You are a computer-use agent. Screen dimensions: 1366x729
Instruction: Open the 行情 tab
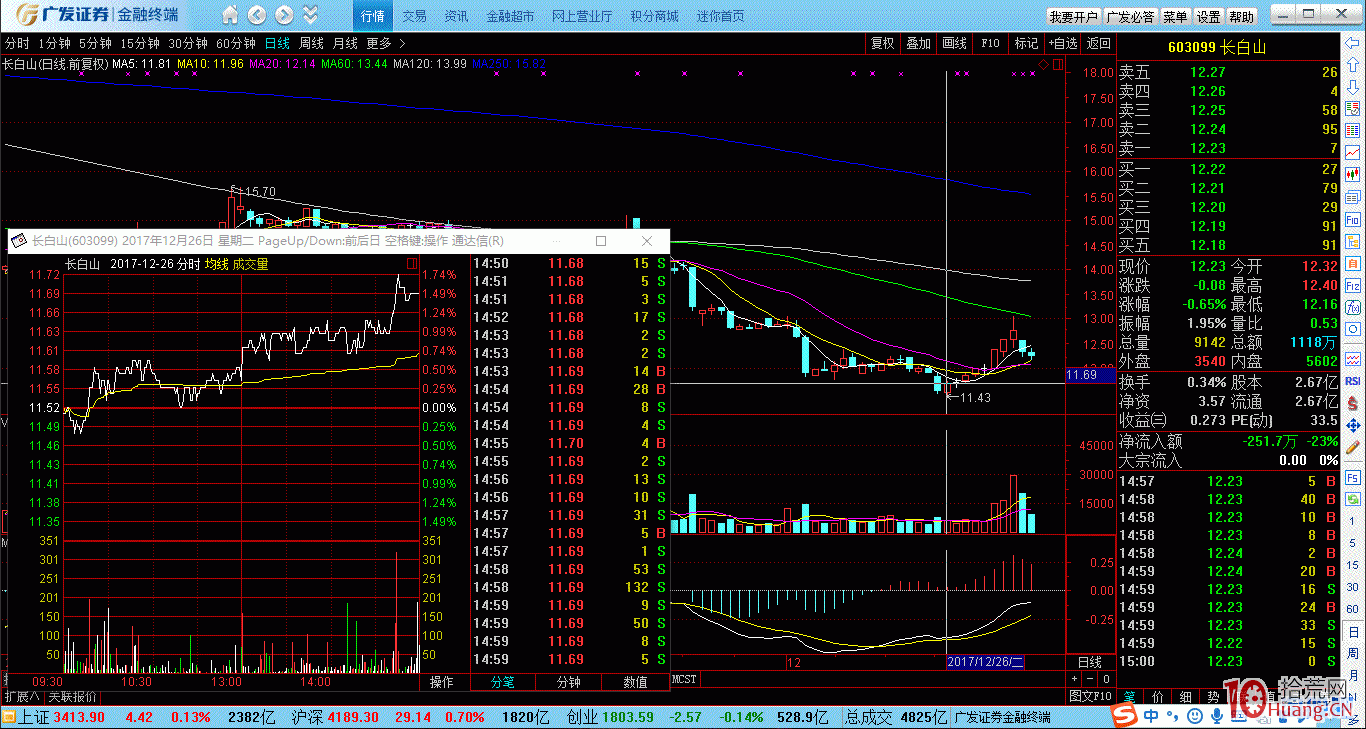click(x=373, y=16)
